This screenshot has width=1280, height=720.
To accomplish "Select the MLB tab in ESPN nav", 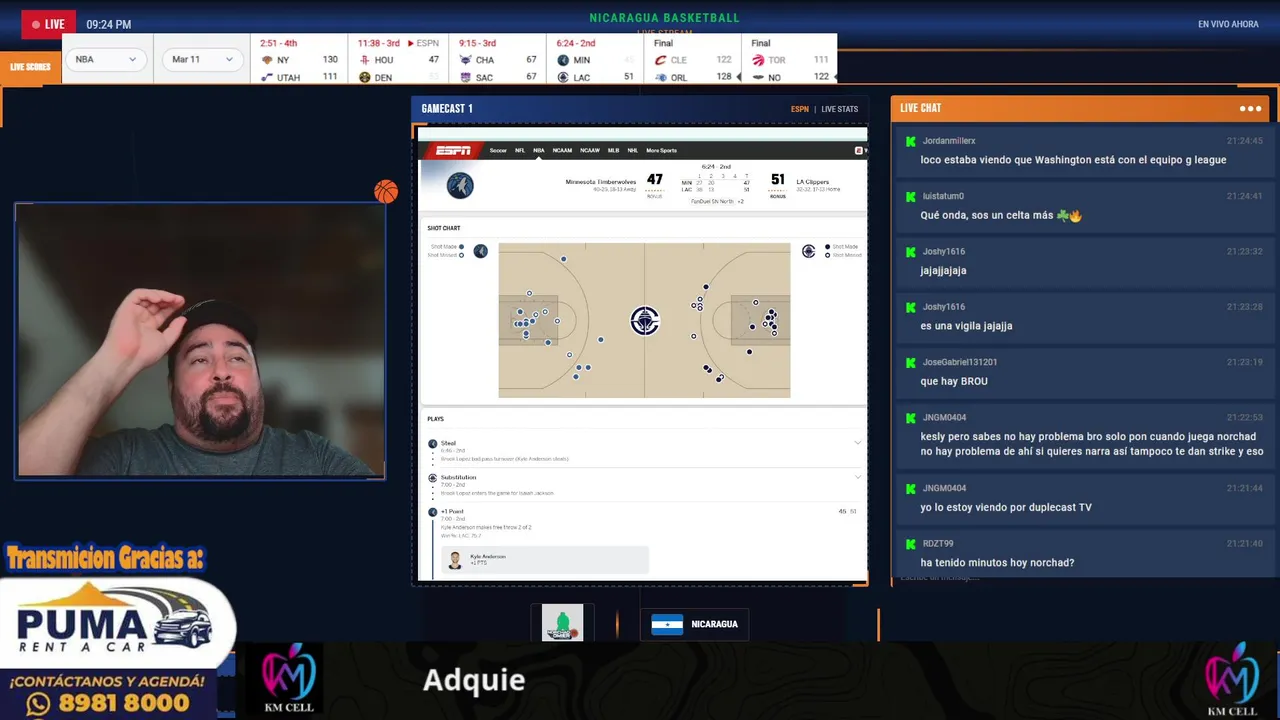I will pyautogui.click(x=613, y=150).
